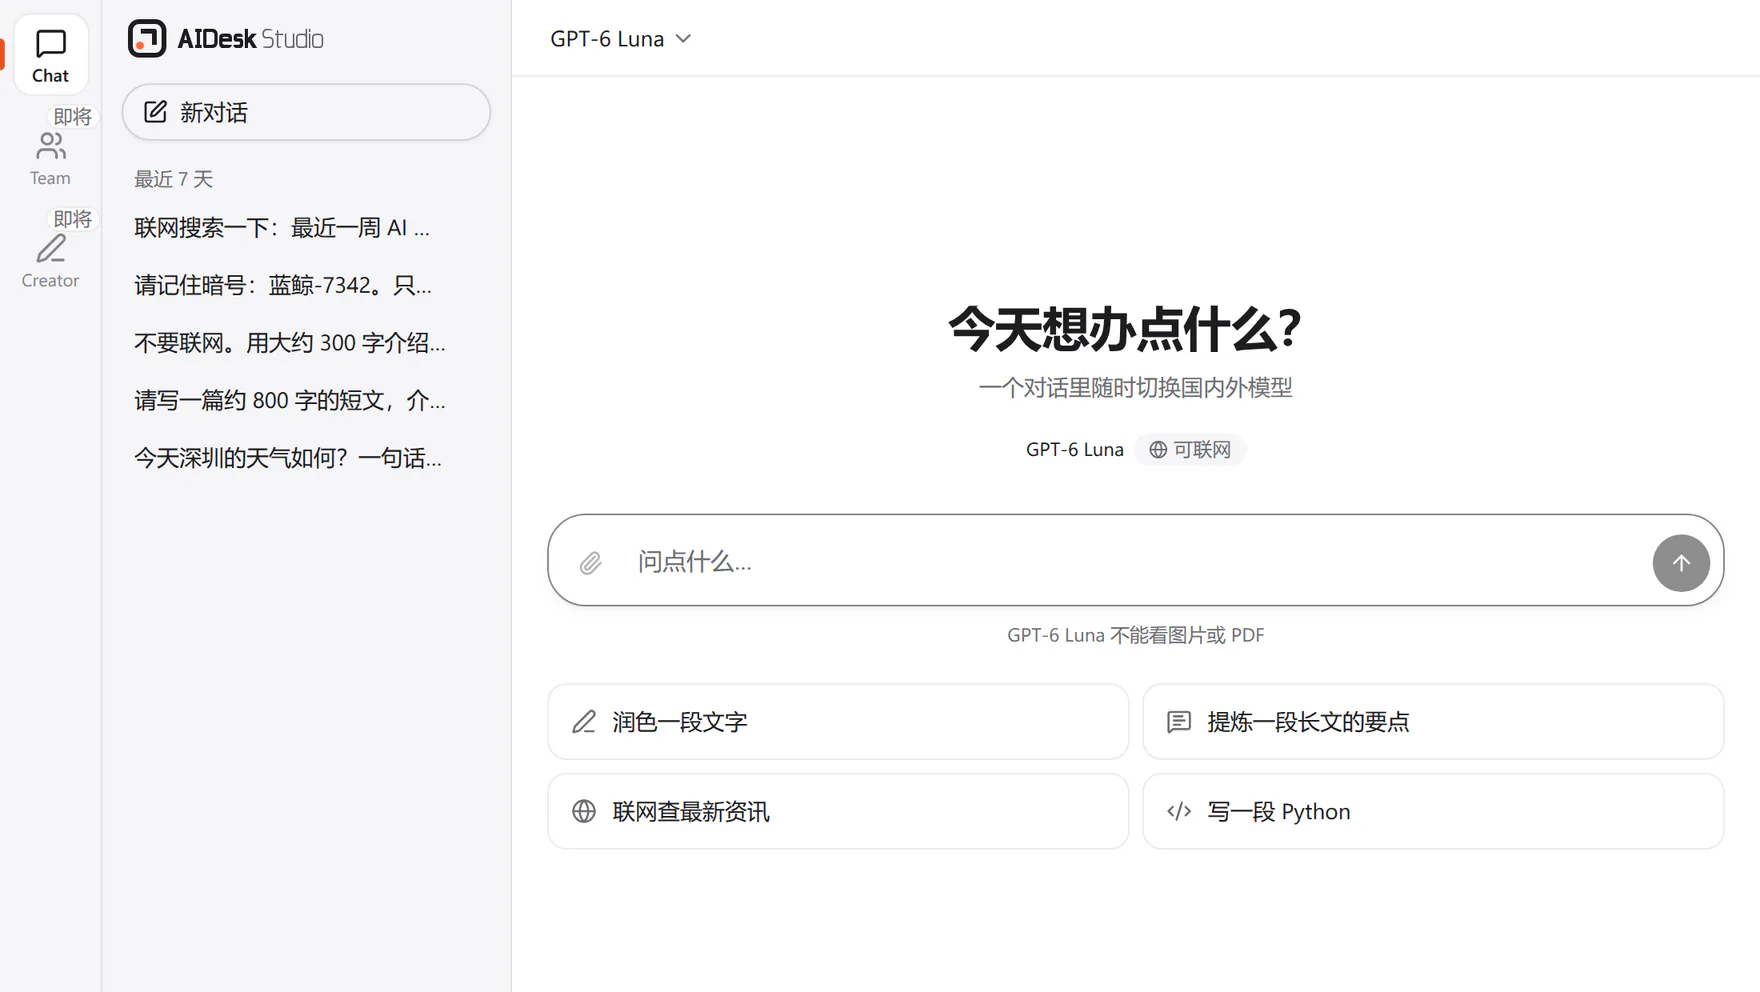Click the paperclip attachment icon
Image resolution: width=1760 pixels, height=992 pixels.
(591, 562)
